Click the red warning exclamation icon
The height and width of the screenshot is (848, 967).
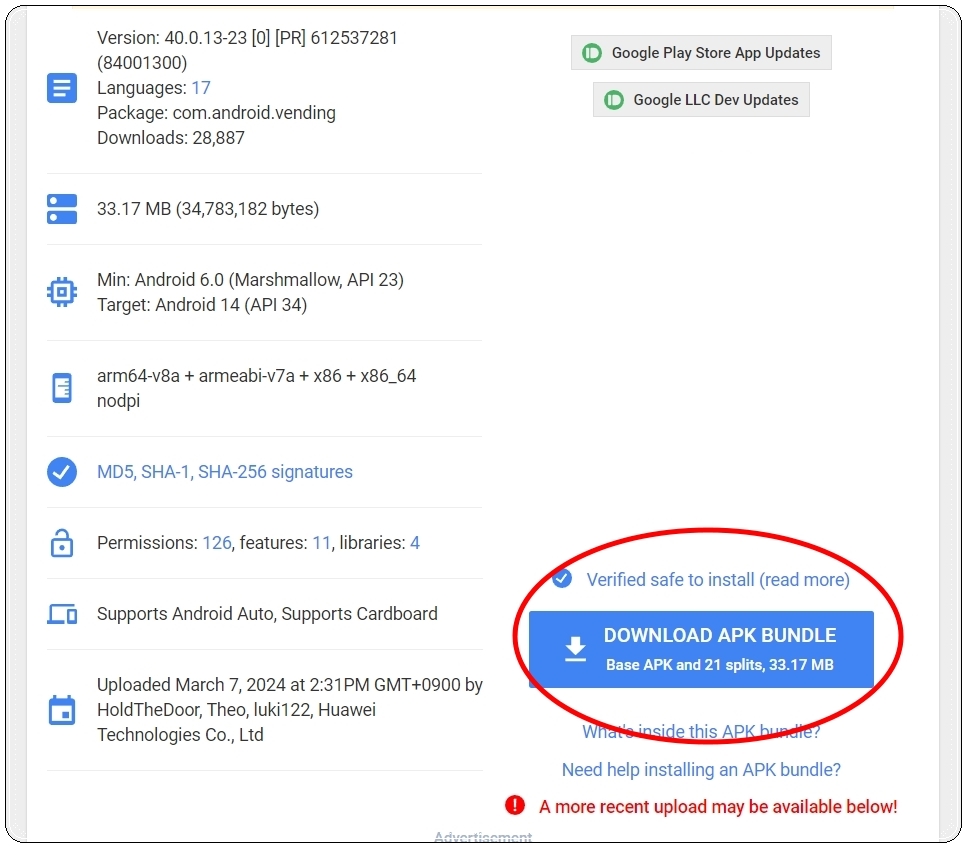[514, 805]
